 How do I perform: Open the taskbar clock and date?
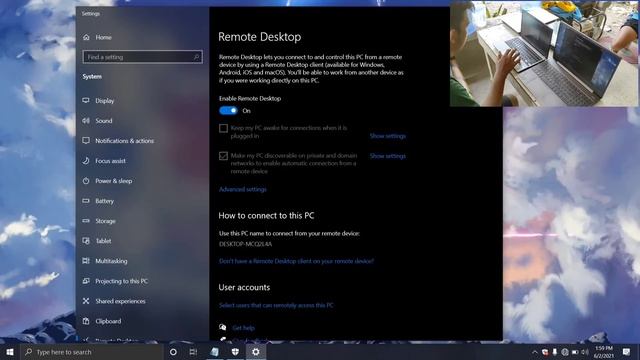click(604, 352)
